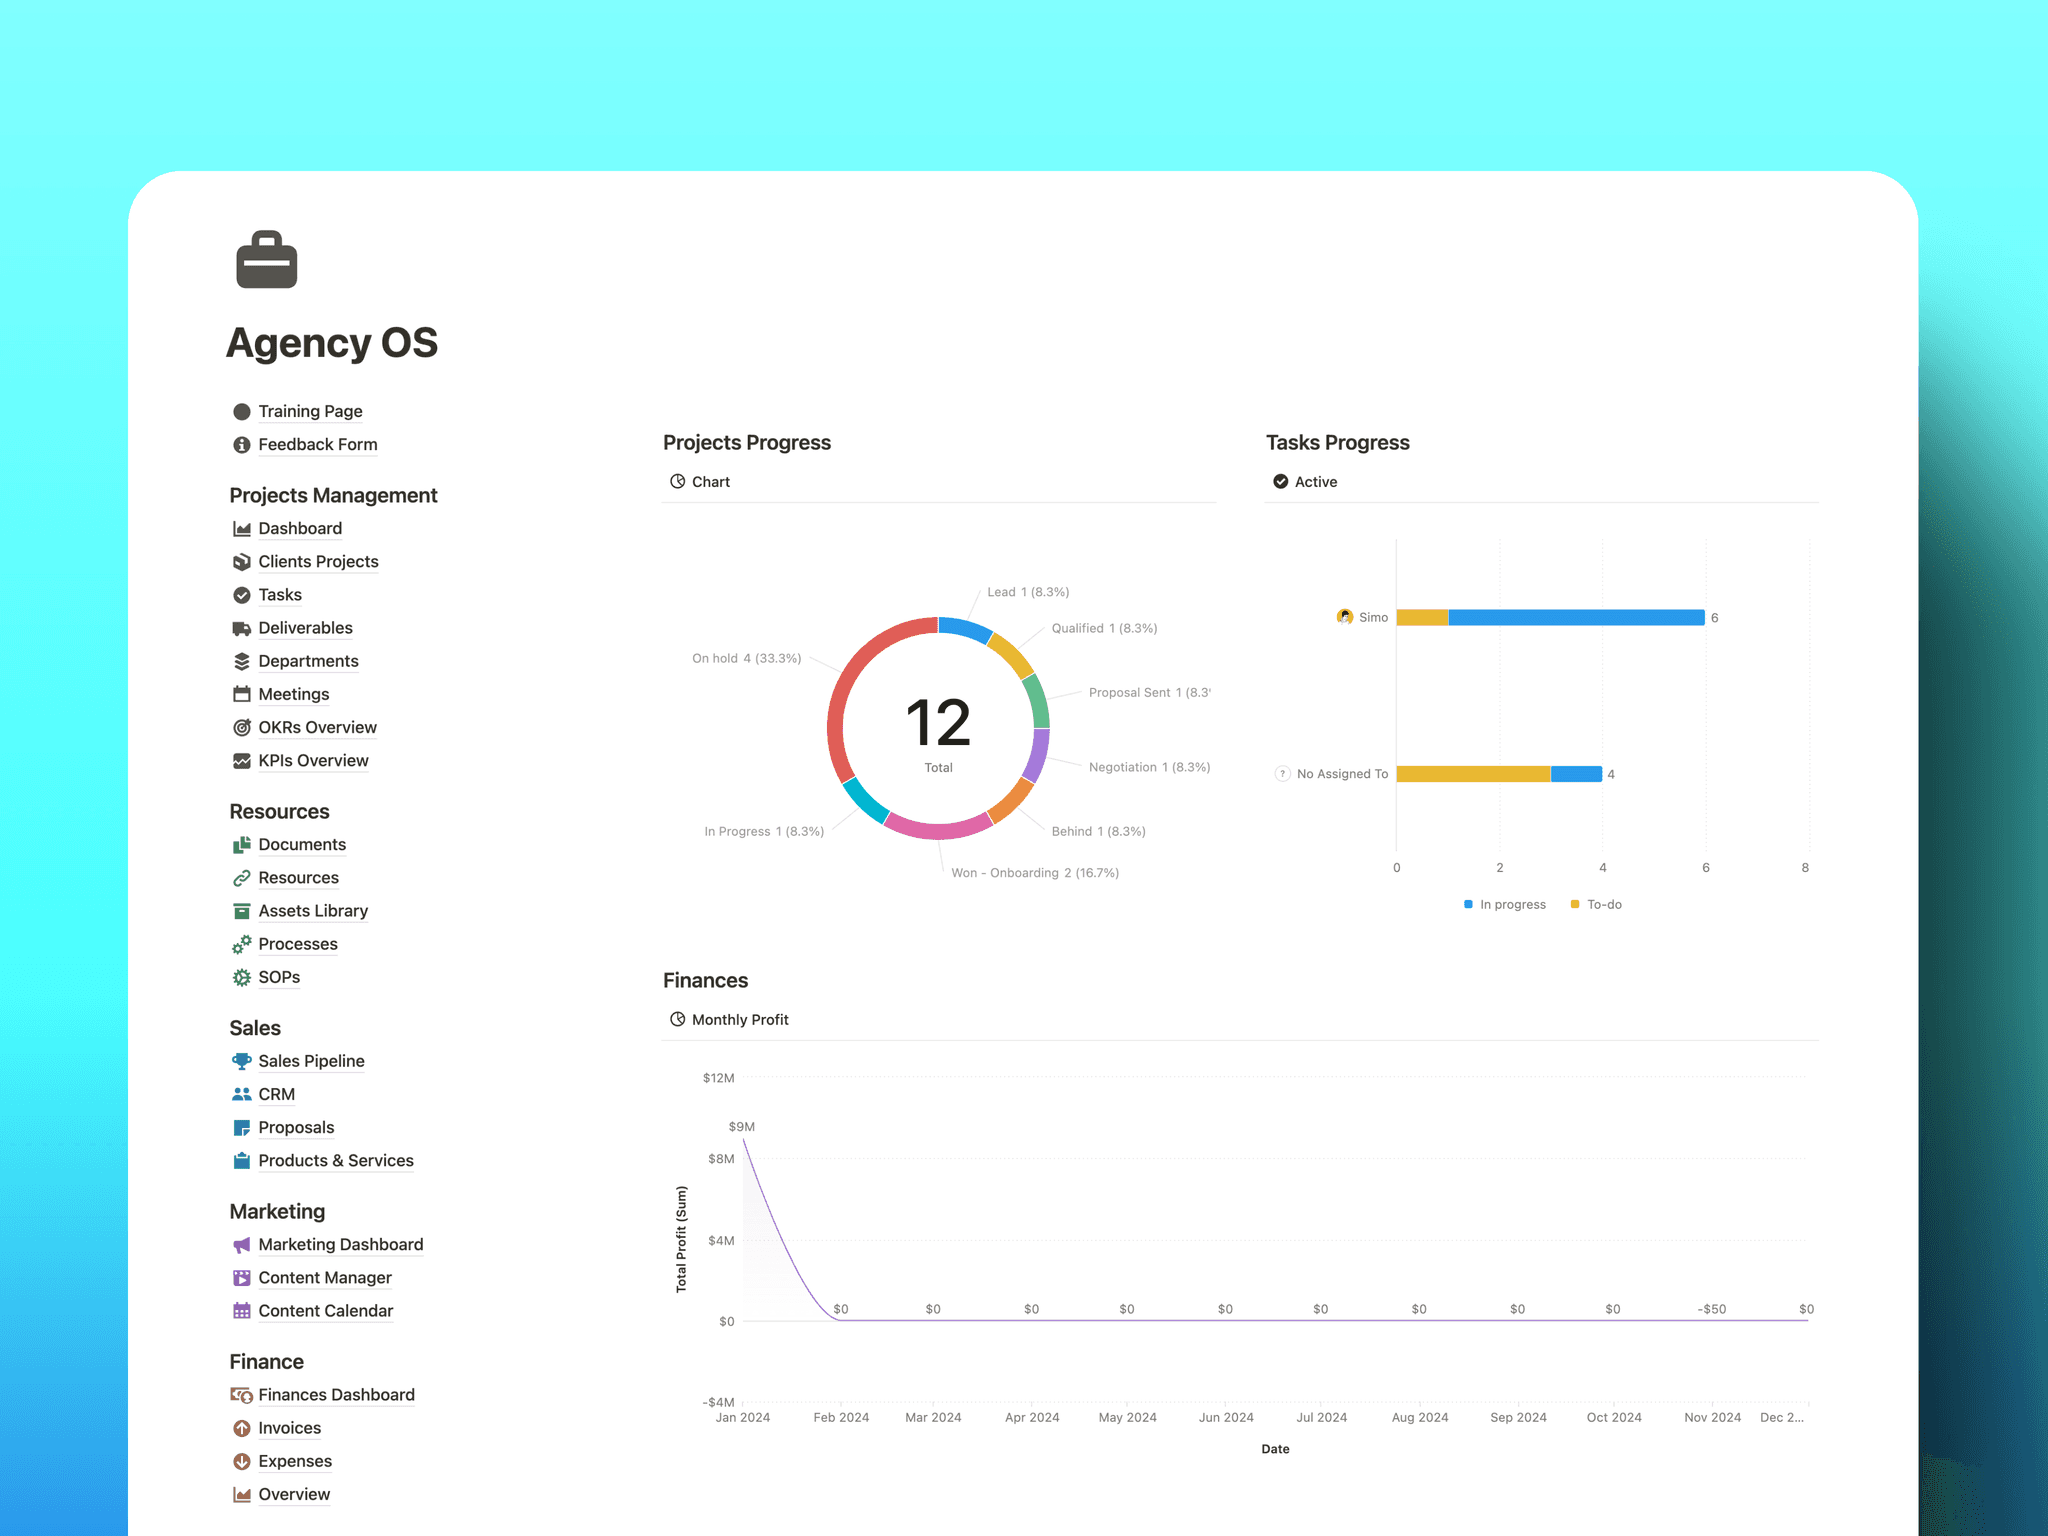Click the clock icon next to the Chart view
Viewport: 2048px width, 1536px height.
tap(677, 481)
